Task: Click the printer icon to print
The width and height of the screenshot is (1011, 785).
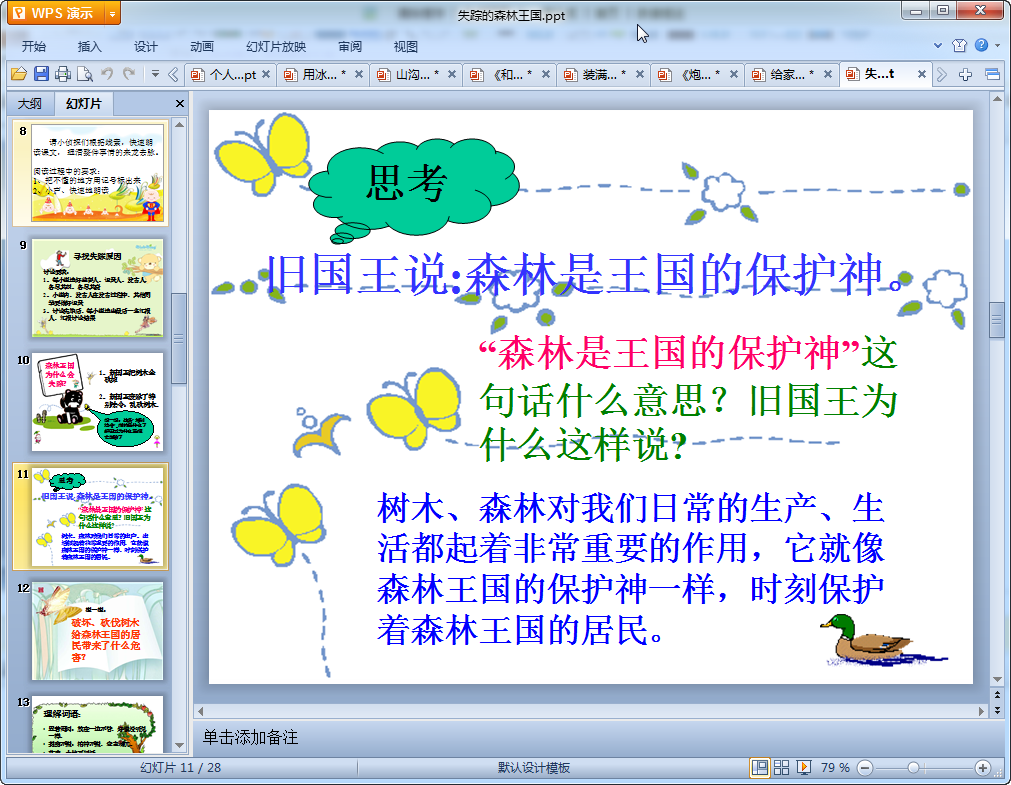Action: click(63, 74)
